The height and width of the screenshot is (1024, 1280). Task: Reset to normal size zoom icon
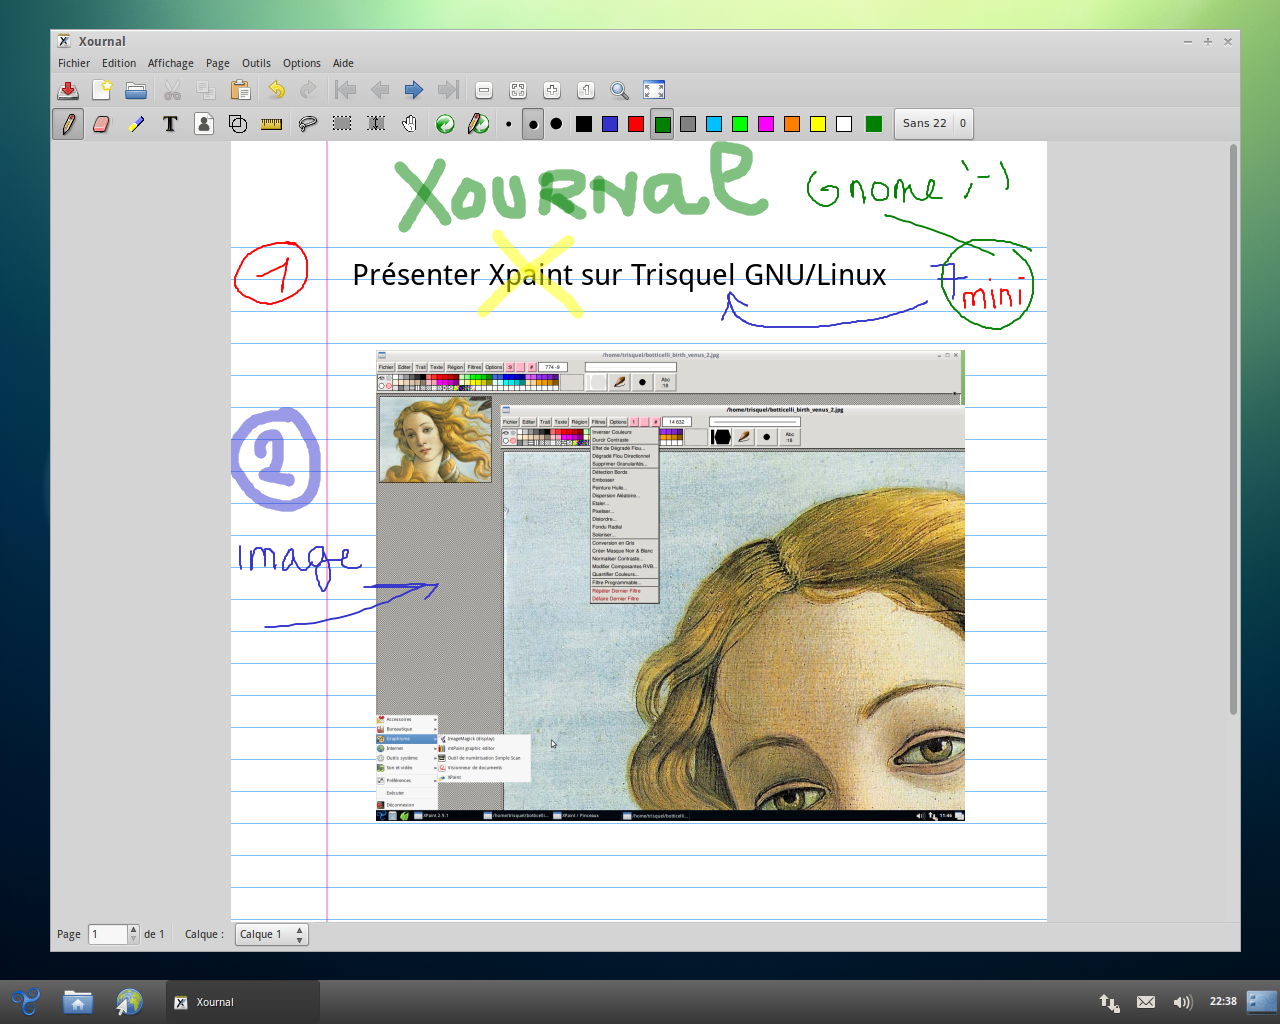pyautogui.click(x=586, y=90)
